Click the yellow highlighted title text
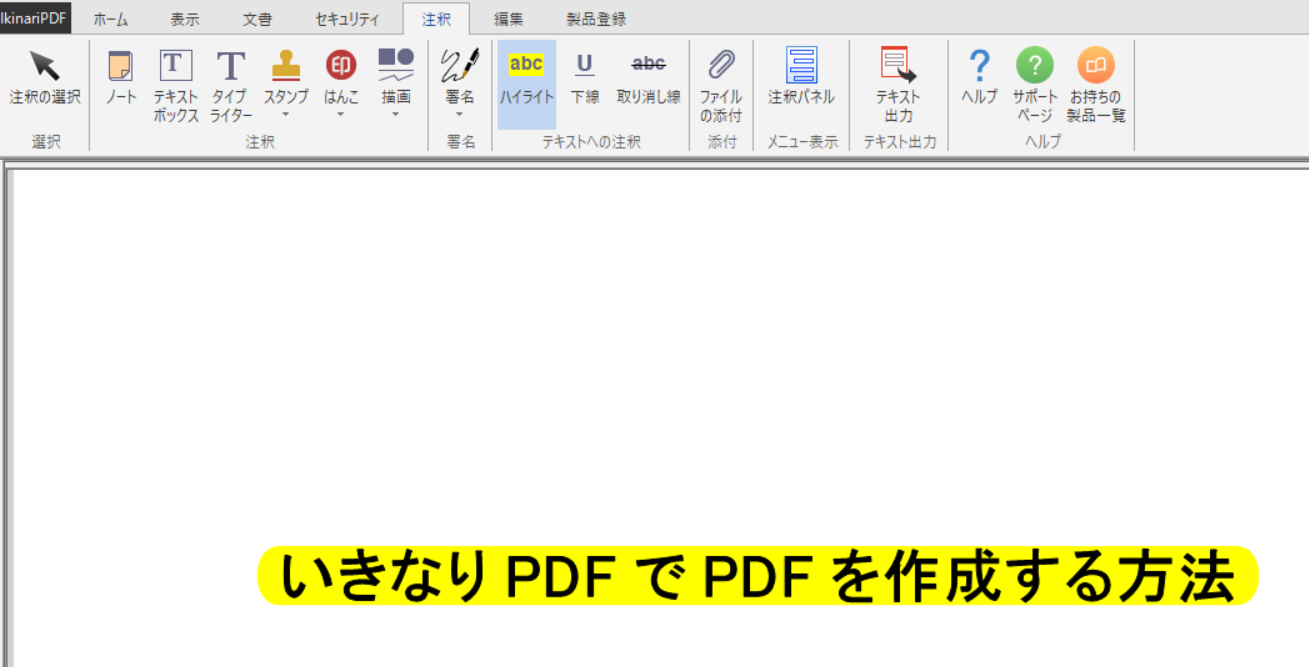Screen dimensions: 1309x667 [757, 577]
